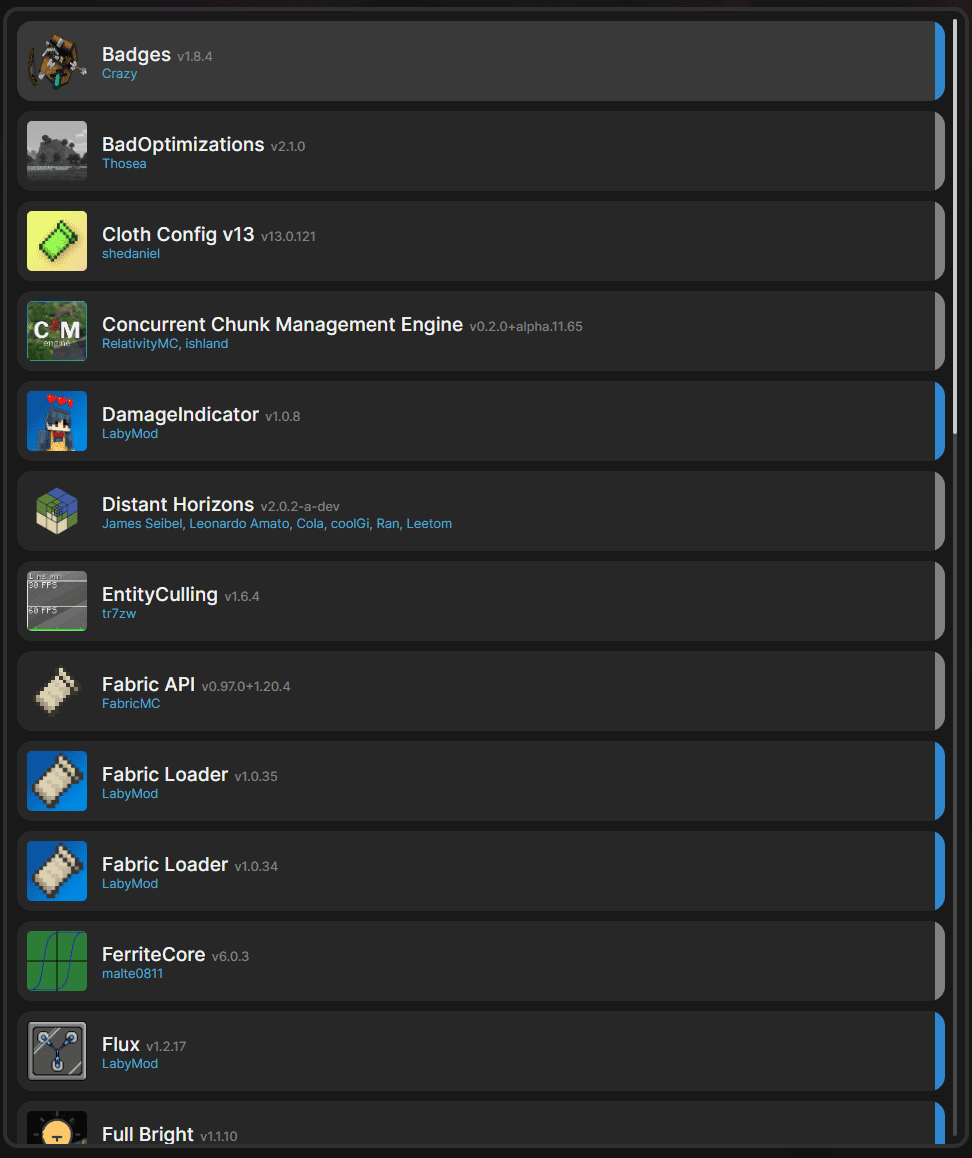
Task: Select the Cloth Config green icon
Action: pos(57,241)
